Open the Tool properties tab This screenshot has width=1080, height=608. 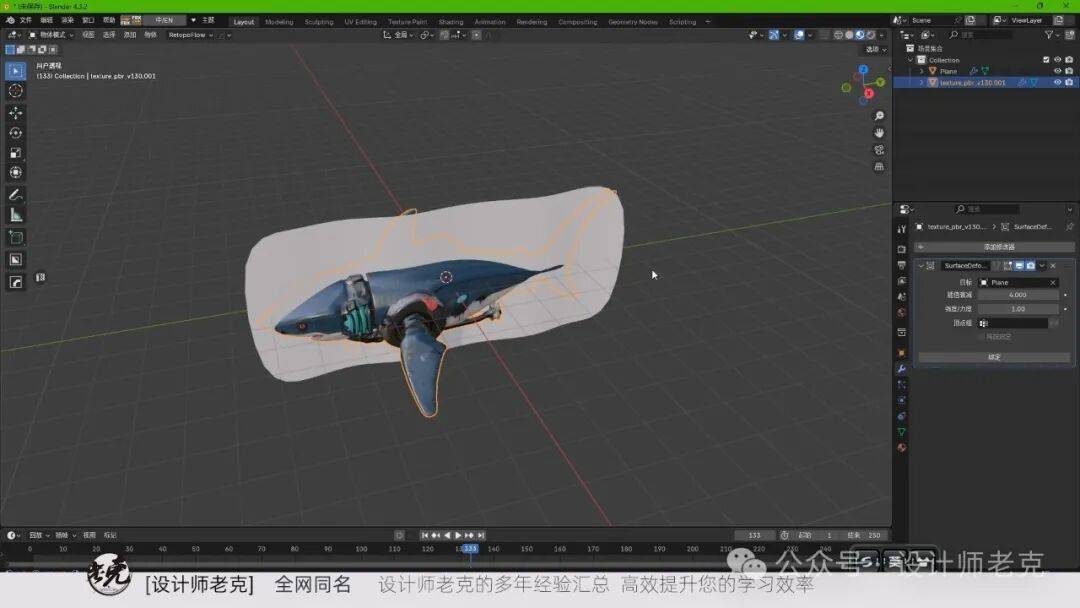click(902, 229)
